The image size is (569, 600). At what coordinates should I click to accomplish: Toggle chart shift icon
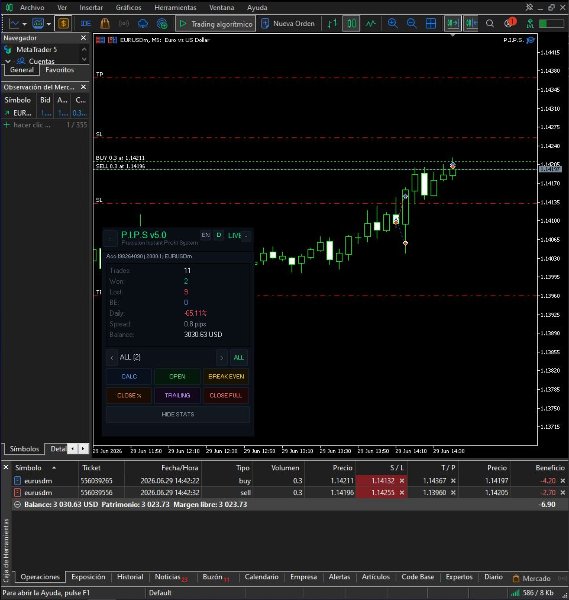471,24
